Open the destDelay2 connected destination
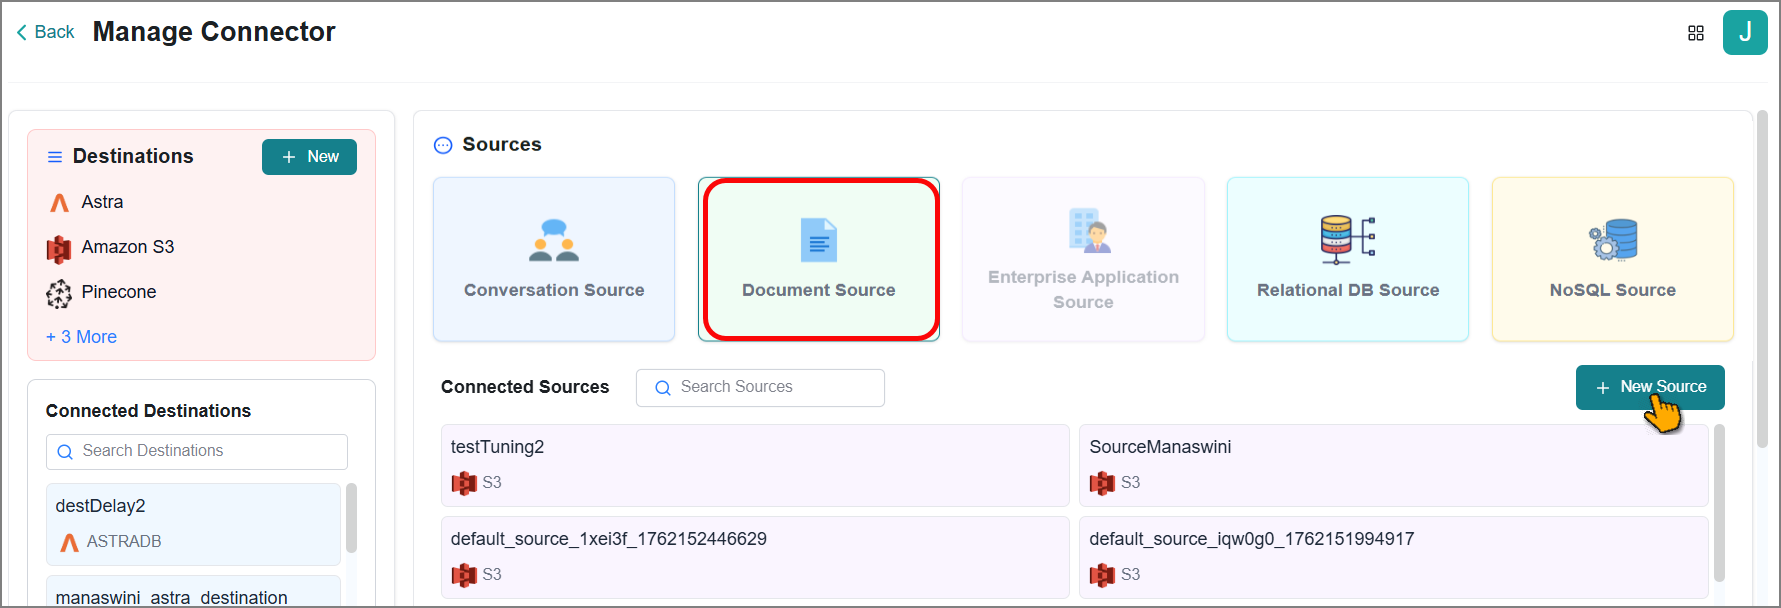Image resolution: width=1781 pixels, height=608 pixels. pyautogui.click(x=193, y=524)
